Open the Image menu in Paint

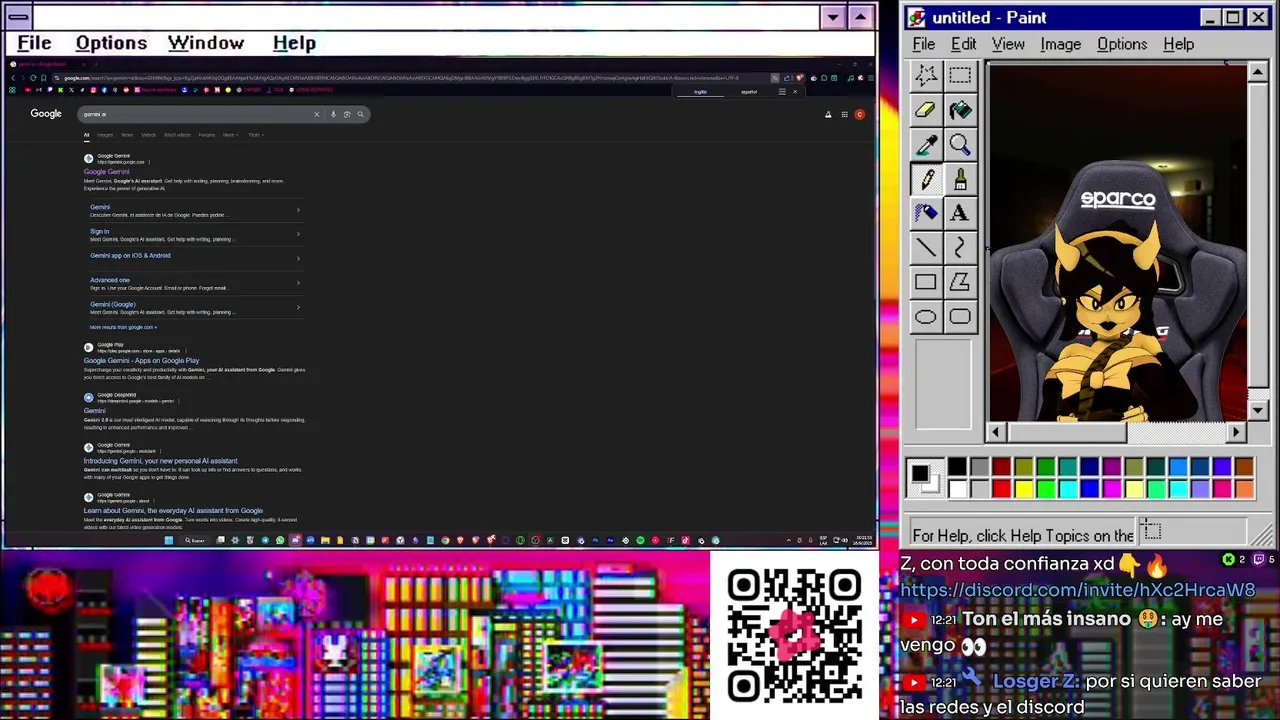[1060, 44]
